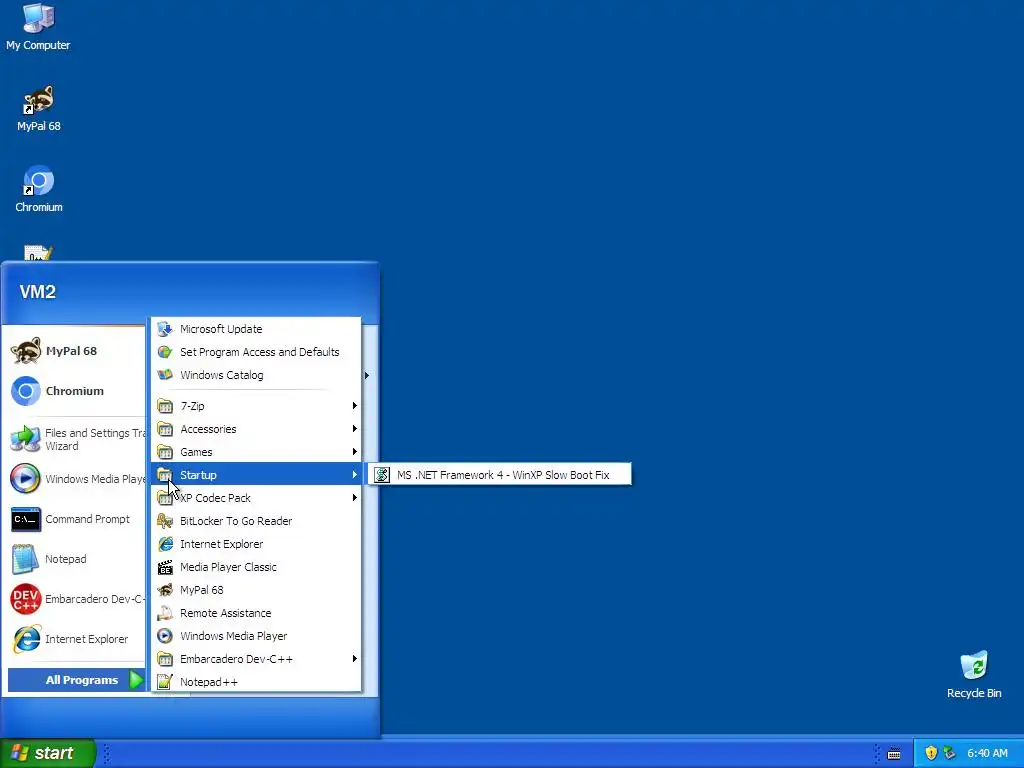1024x768 pixels.
Task: Expand the XP Codec Pack submenu arrow
Action: (x=355, y=498)
